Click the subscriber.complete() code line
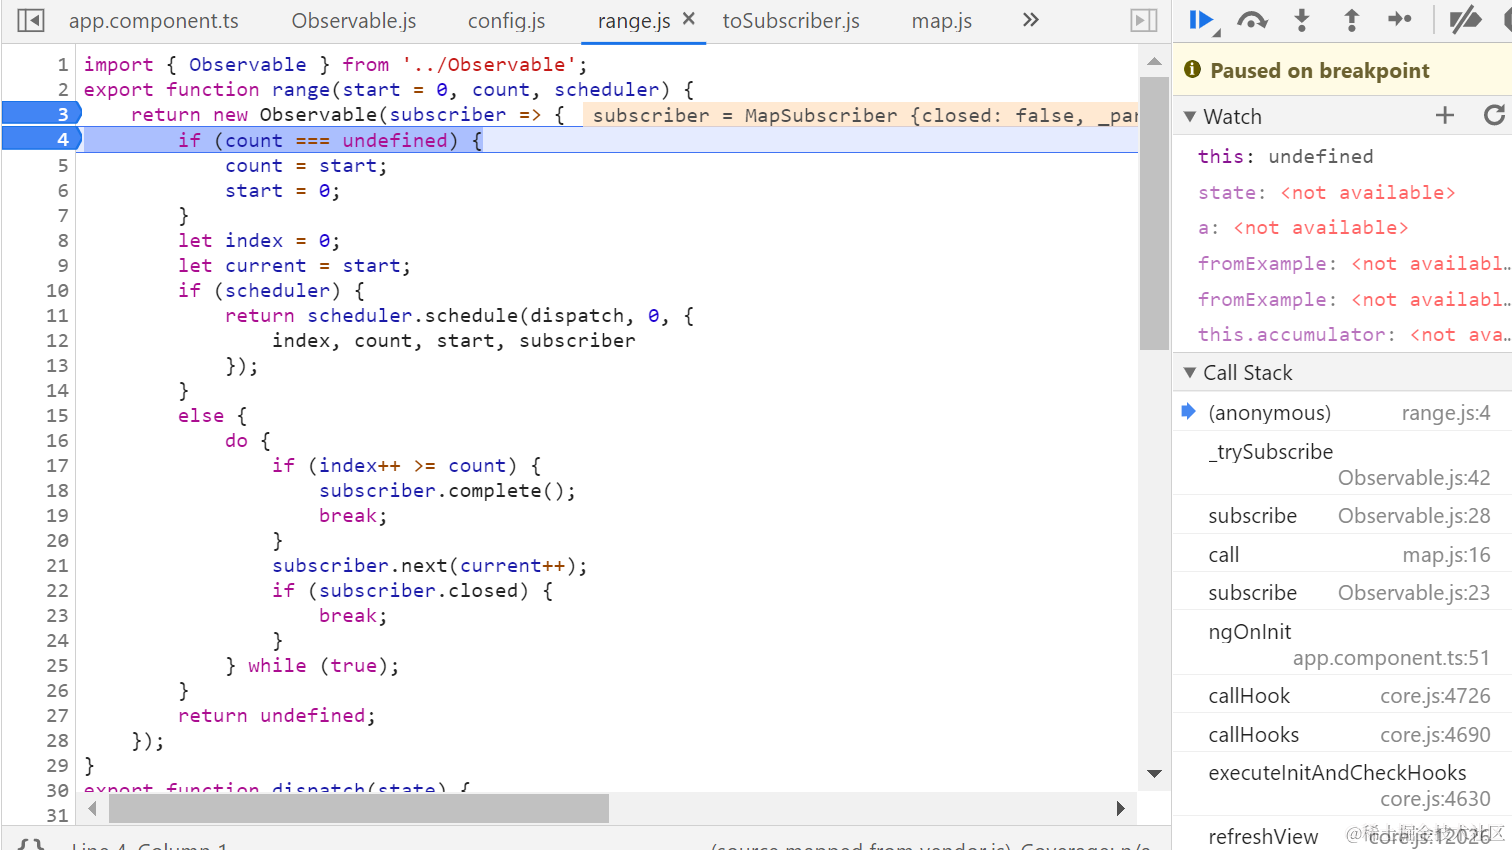 tap(447, 490)
